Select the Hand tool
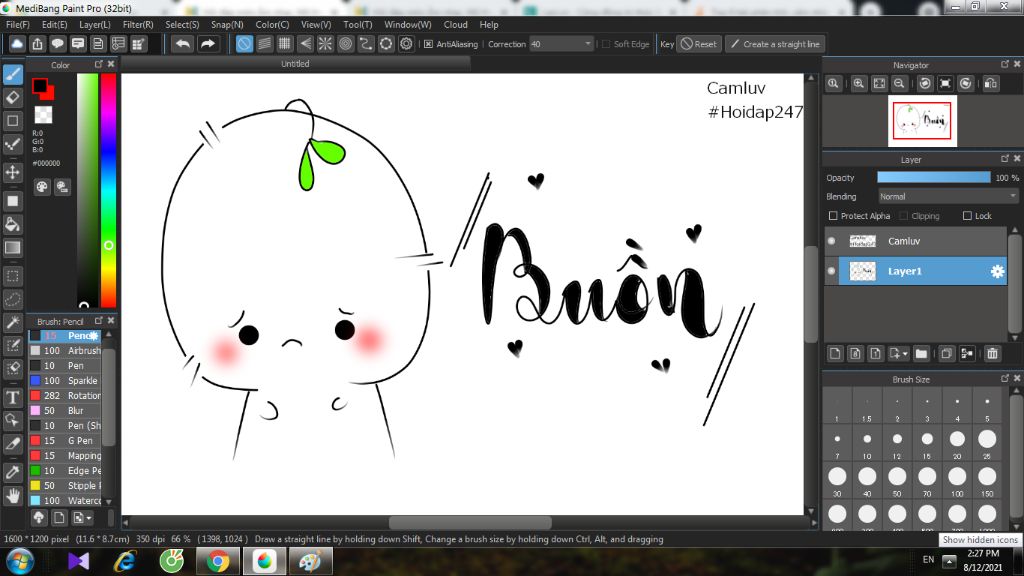Screen dimensions: 1024x576 (13, 496)
